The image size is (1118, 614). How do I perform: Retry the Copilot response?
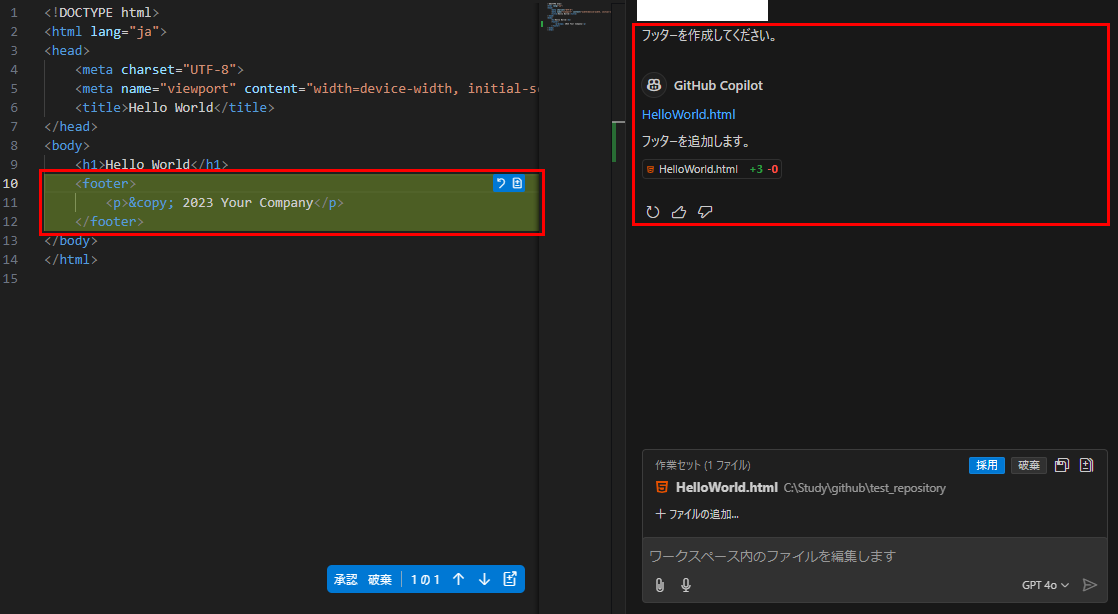[652, 212]
